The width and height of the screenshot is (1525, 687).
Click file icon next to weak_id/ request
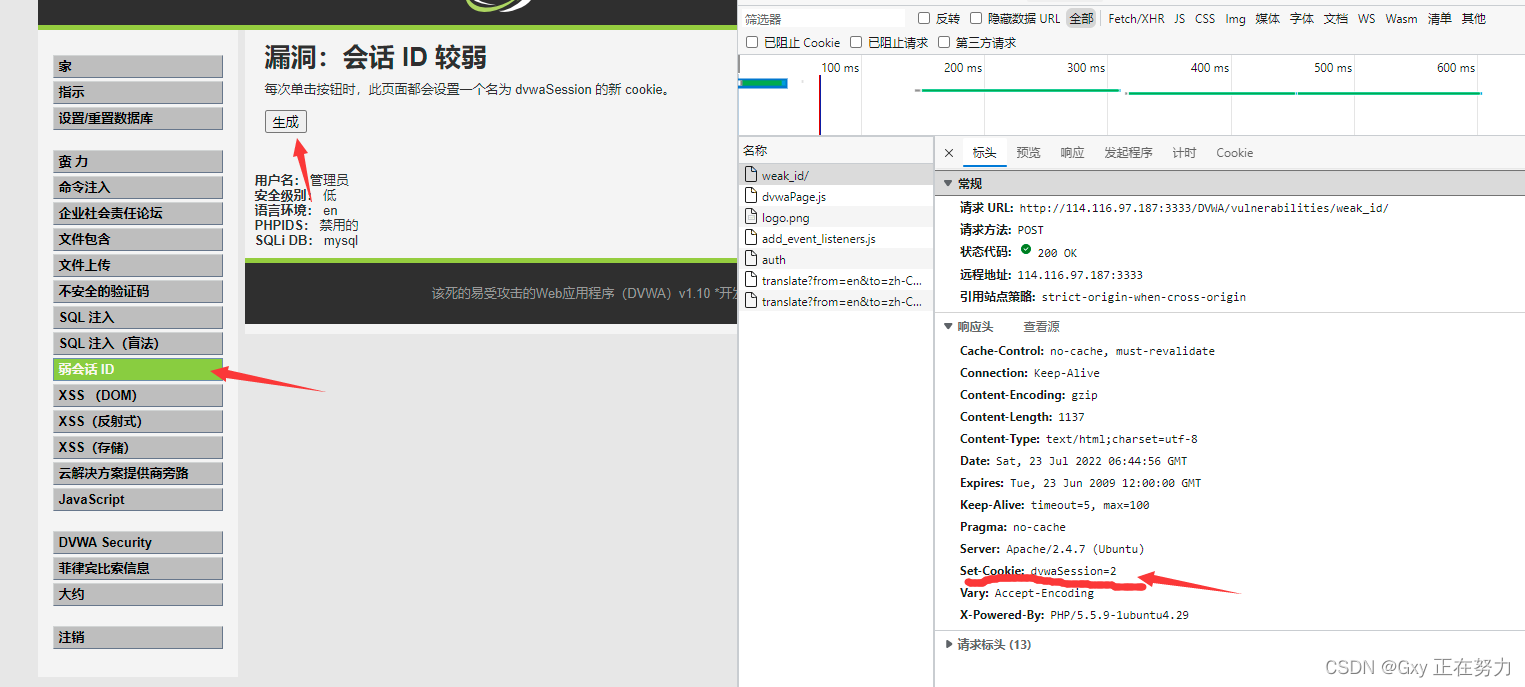tap(752, 175)
